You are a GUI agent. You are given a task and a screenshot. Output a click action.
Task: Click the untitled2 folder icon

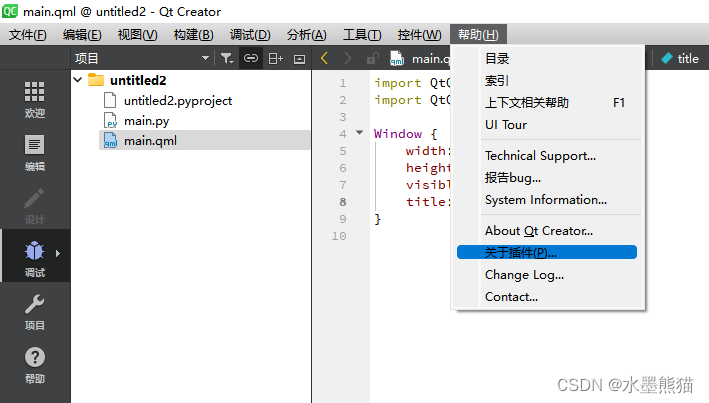(96, 80)
